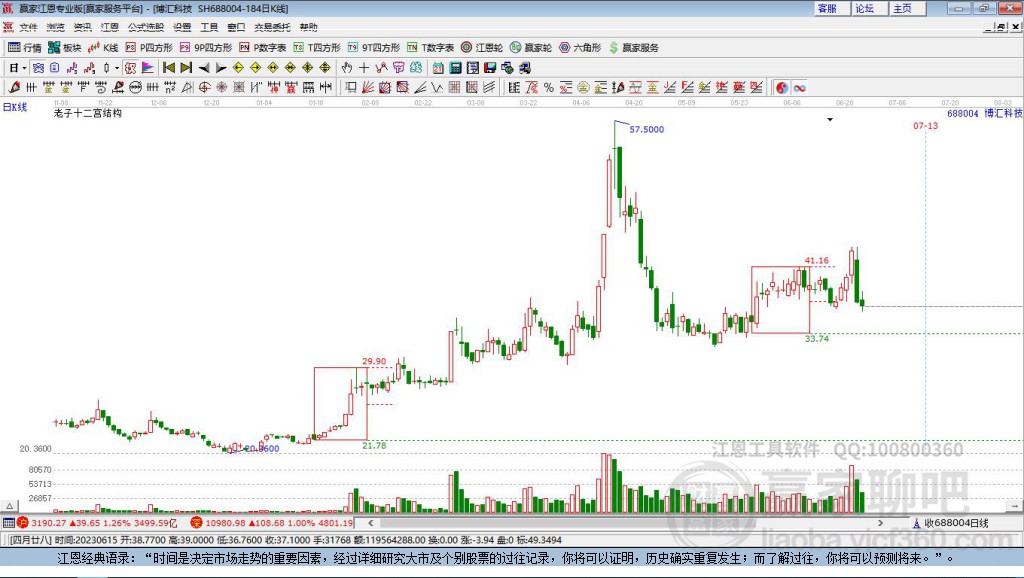The height and width of the screenshot is (578, 1024).
Task: Click the small dropdown triangle above the chart
Action: (830, 120)
